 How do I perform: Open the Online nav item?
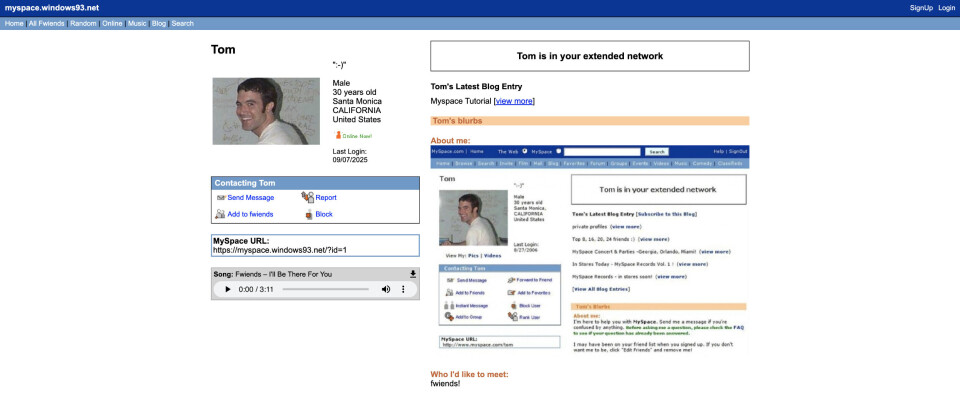(x=112, y=23)
